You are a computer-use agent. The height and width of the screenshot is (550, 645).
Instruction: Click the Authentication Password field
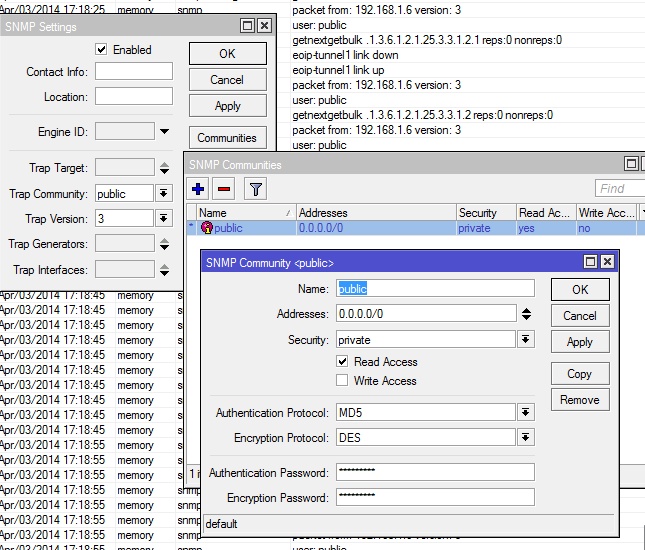[x=435, y=473]
